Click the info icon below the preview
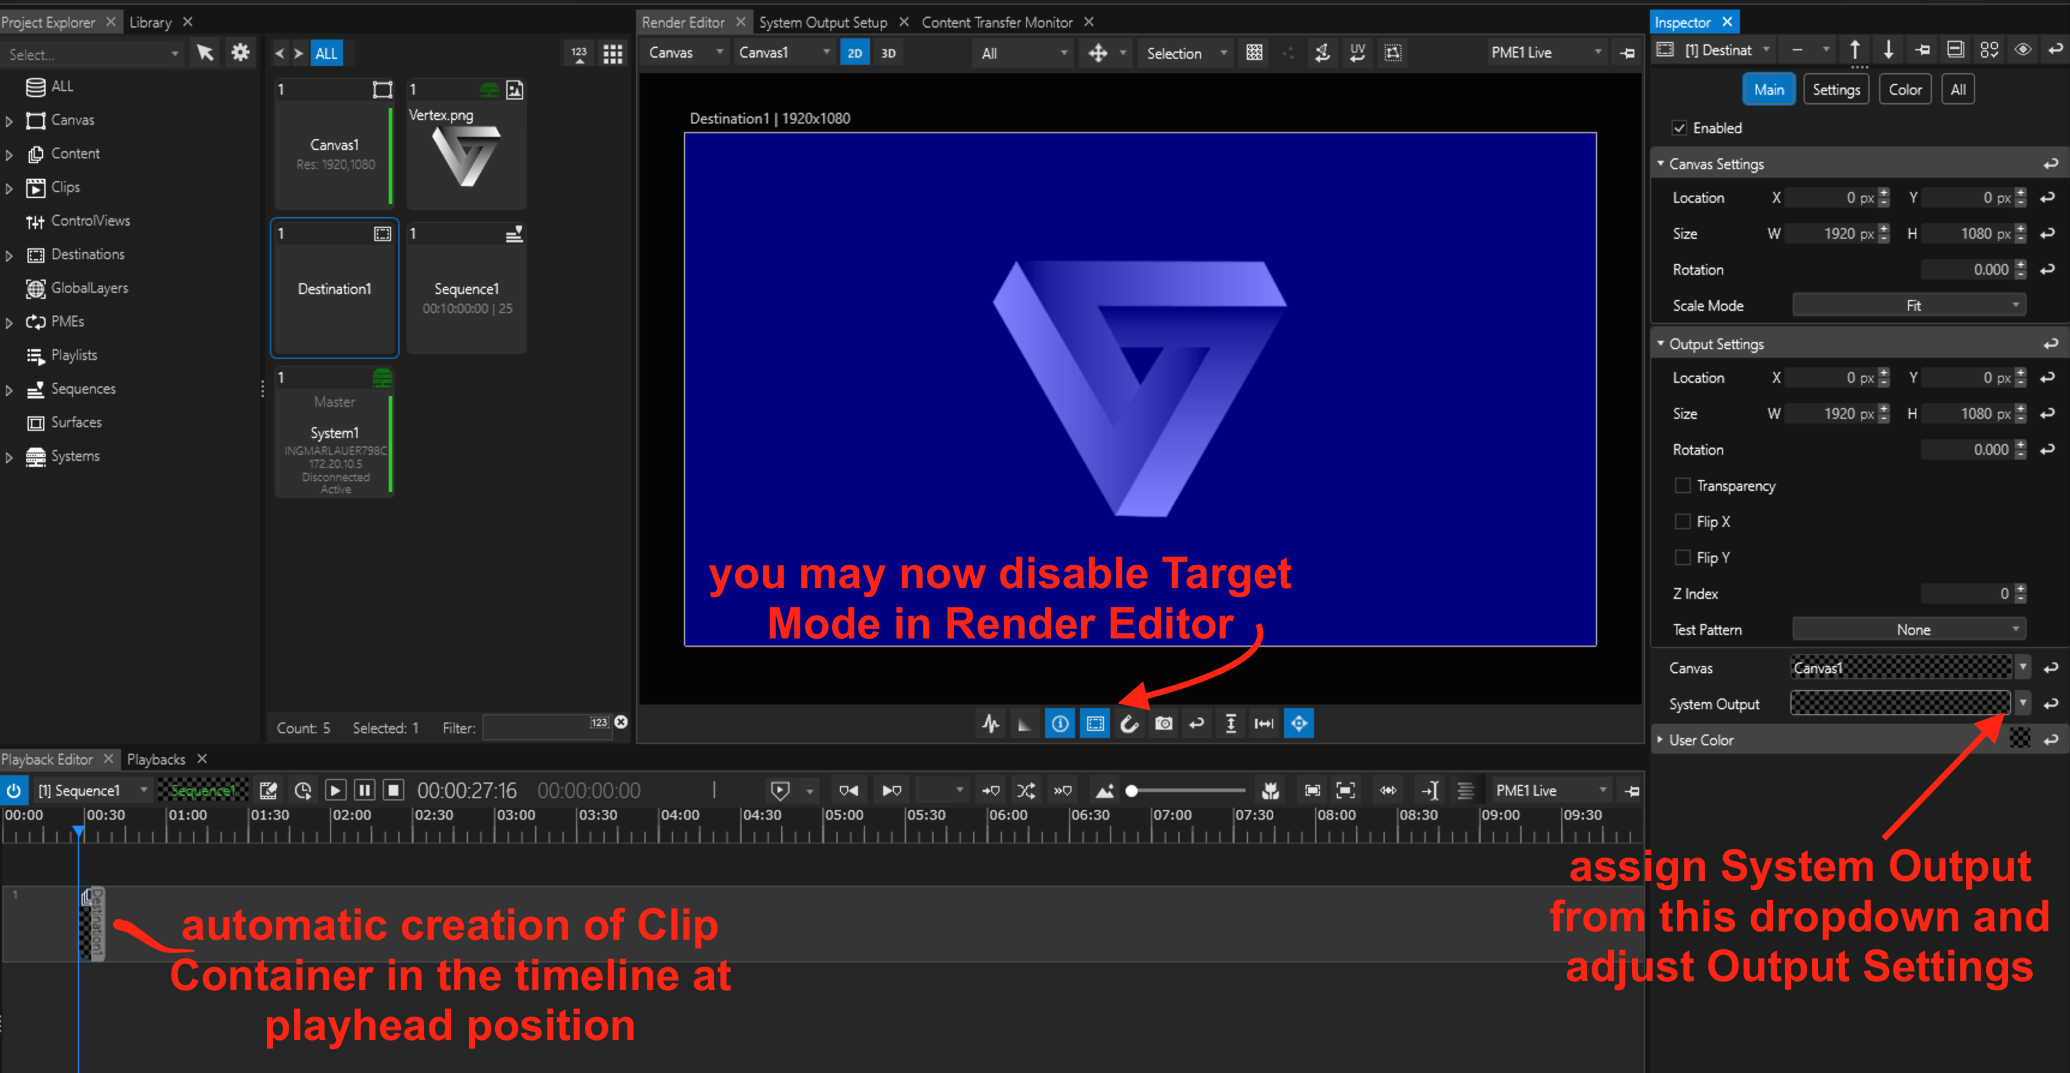2070x1073 pixels. (1060, 723)
